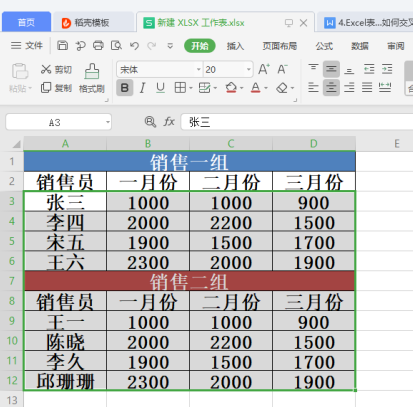Click the 文件 menu button

click(27, 45)
